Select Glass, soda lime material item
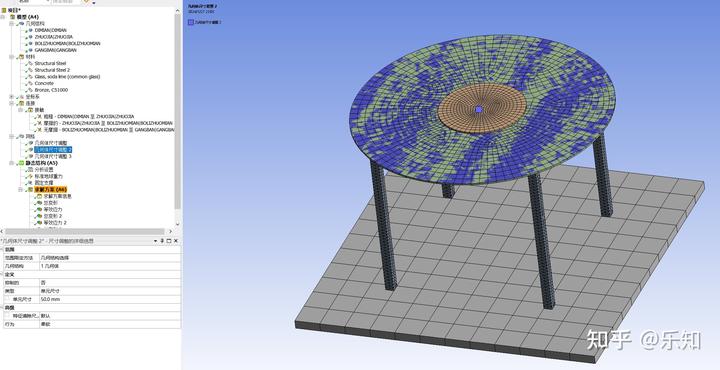Image resolution: width=720 pixels, height=370 pixels. pyautogui.click(x=67, y=77)
